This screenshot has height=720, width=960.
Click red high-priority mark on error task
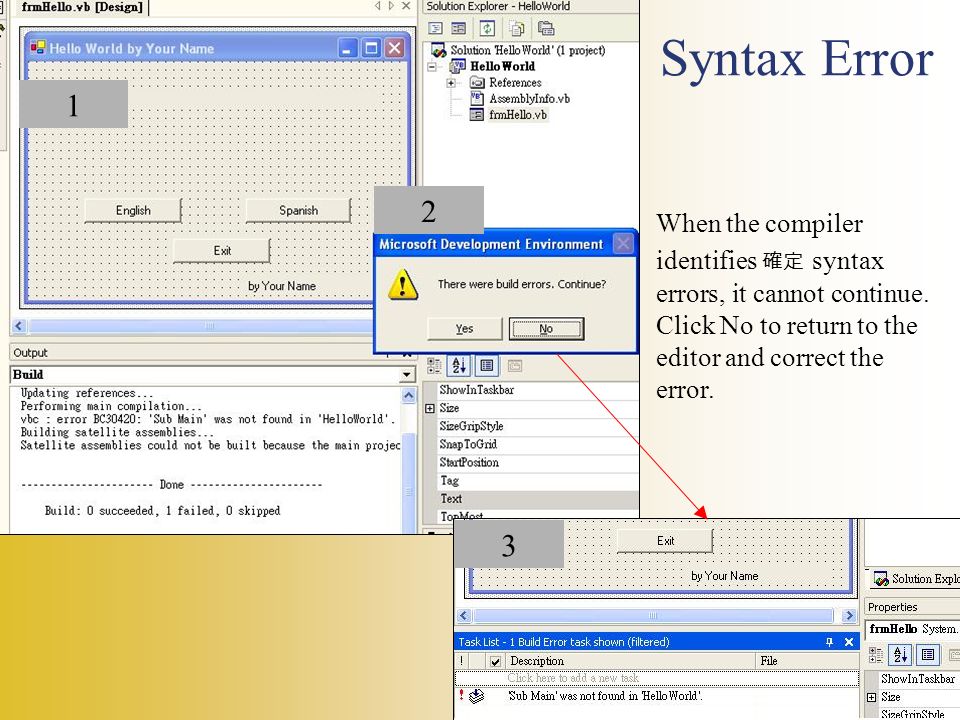point(461,695)
